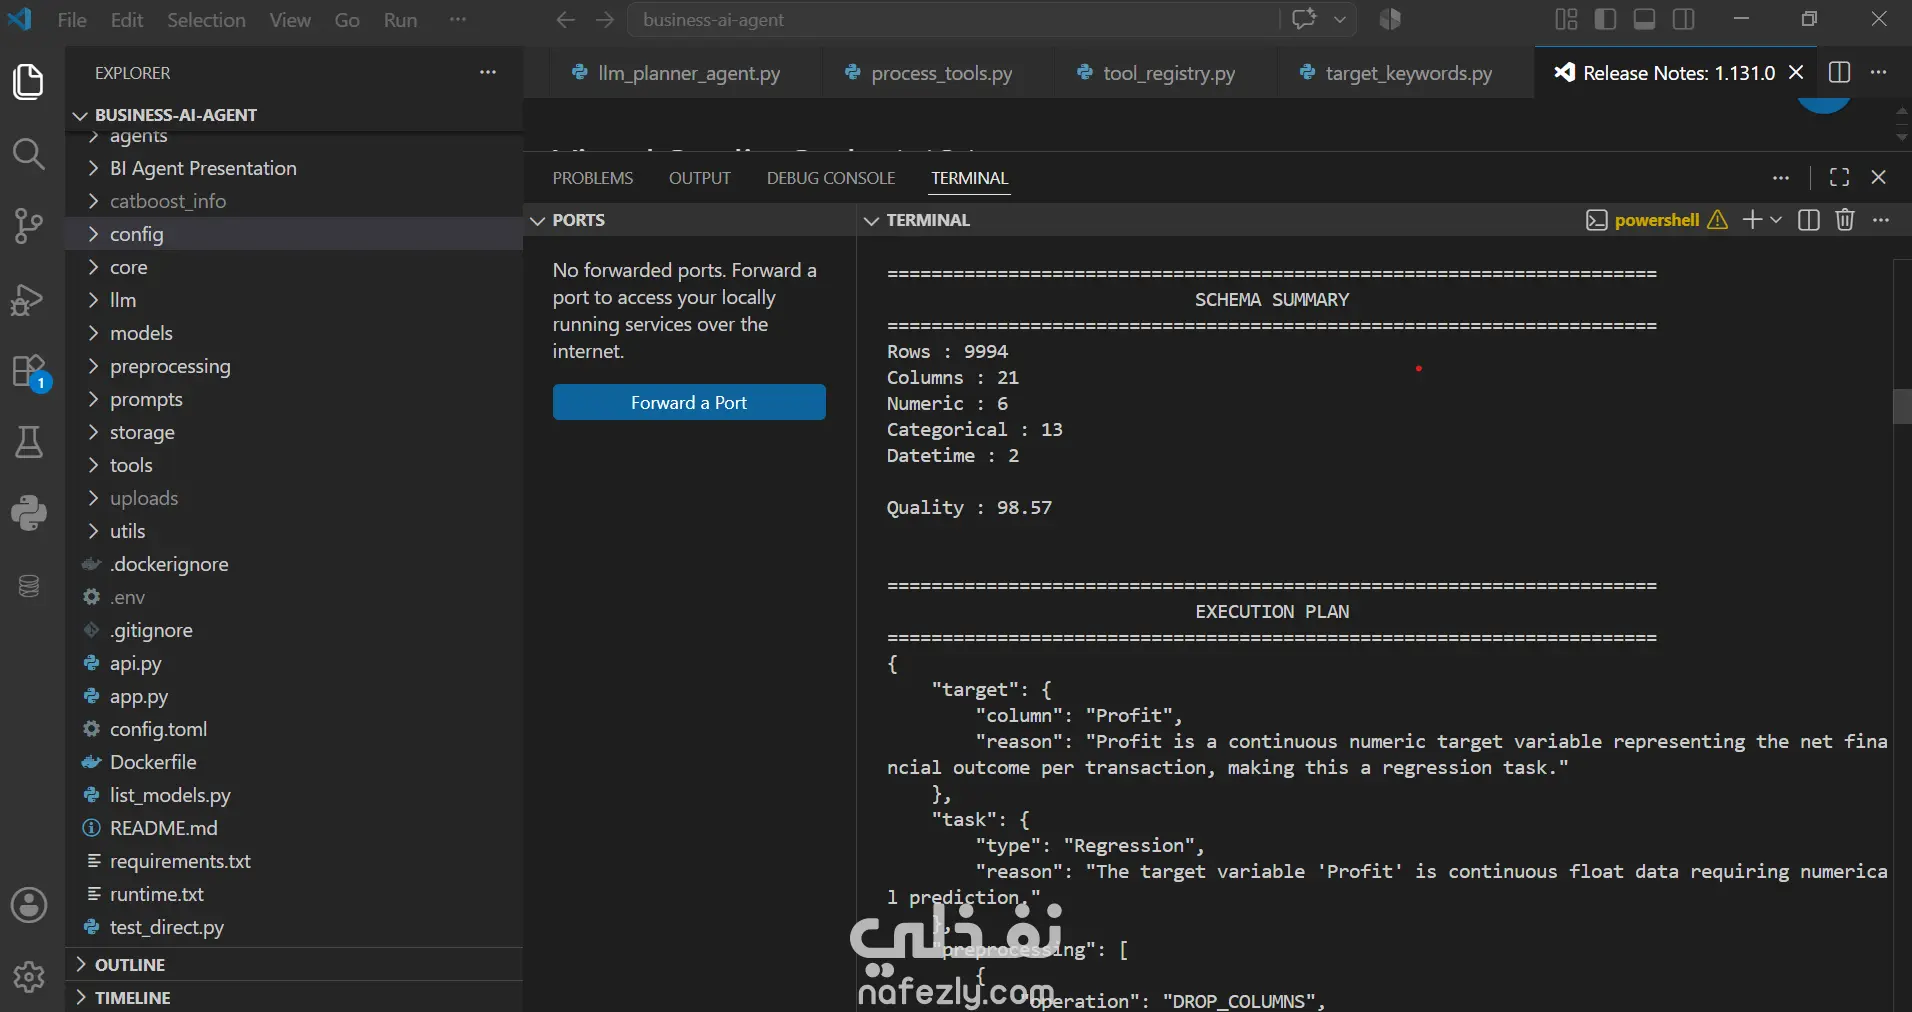Close the Release Notes tab
Viewport: 1912px width, 1012px height.
coord(1796,72)
